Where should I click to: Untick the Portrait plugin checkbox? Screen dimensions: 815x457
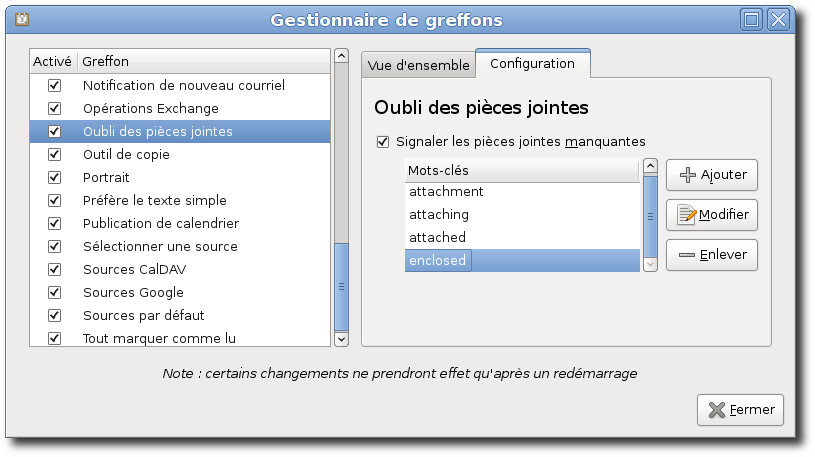54,177
